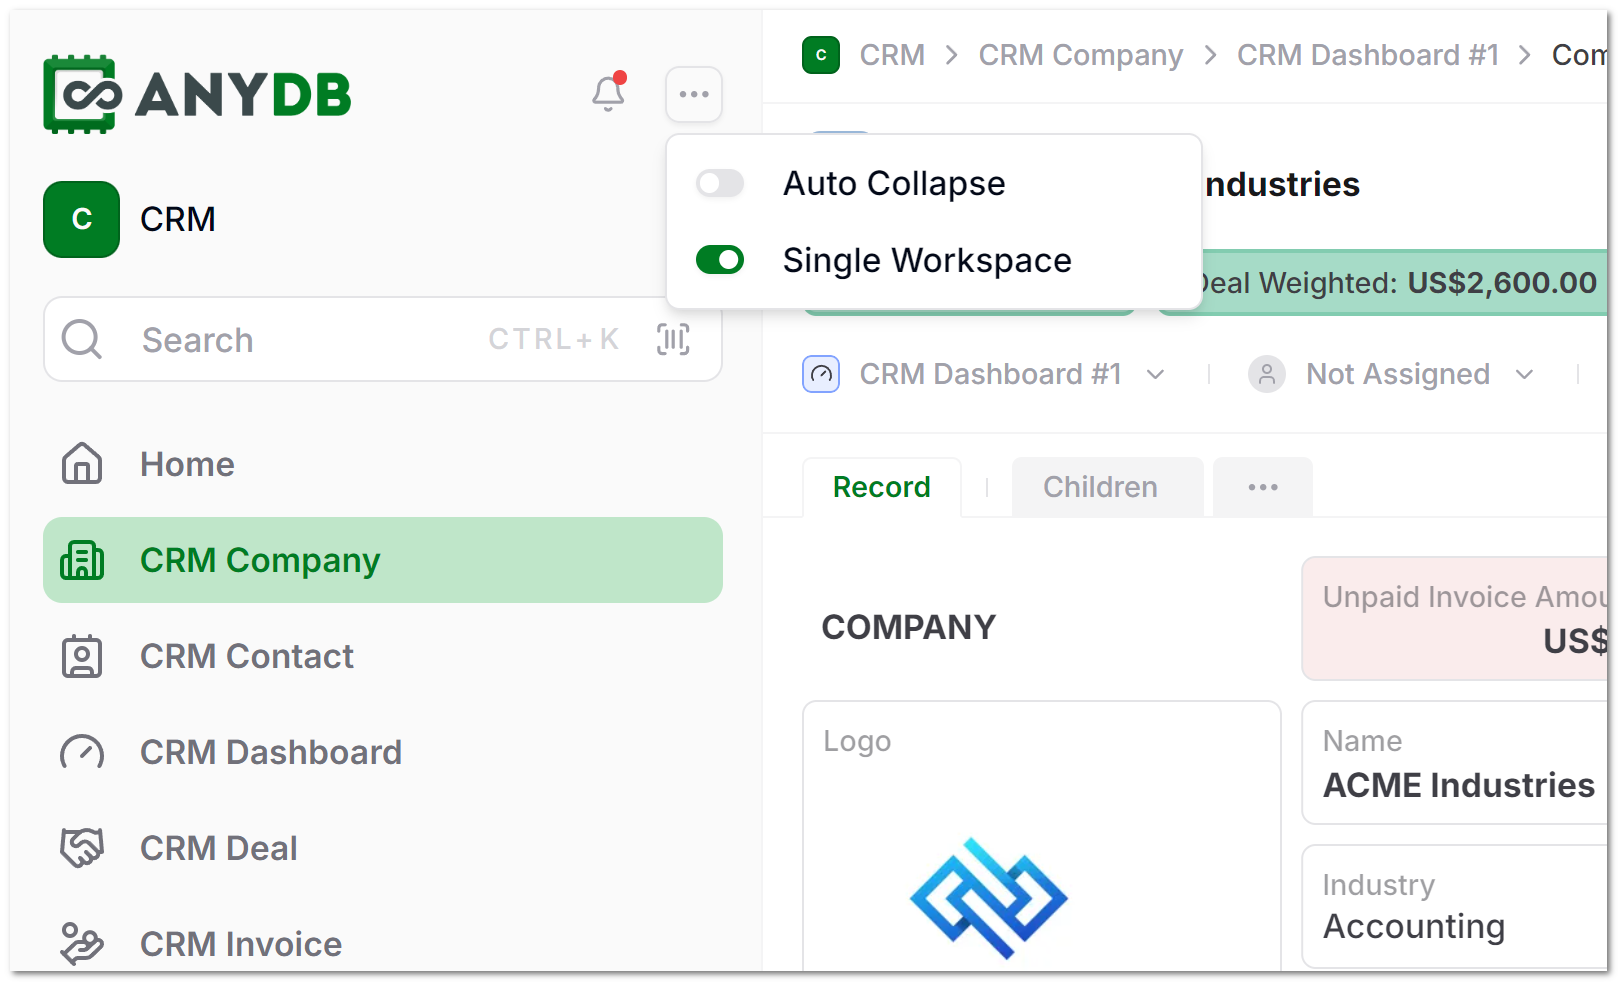This screenshot has height=982, width=1618.
Task: Disable the Single Workspace toggle
Action: [x=720, y=260]
